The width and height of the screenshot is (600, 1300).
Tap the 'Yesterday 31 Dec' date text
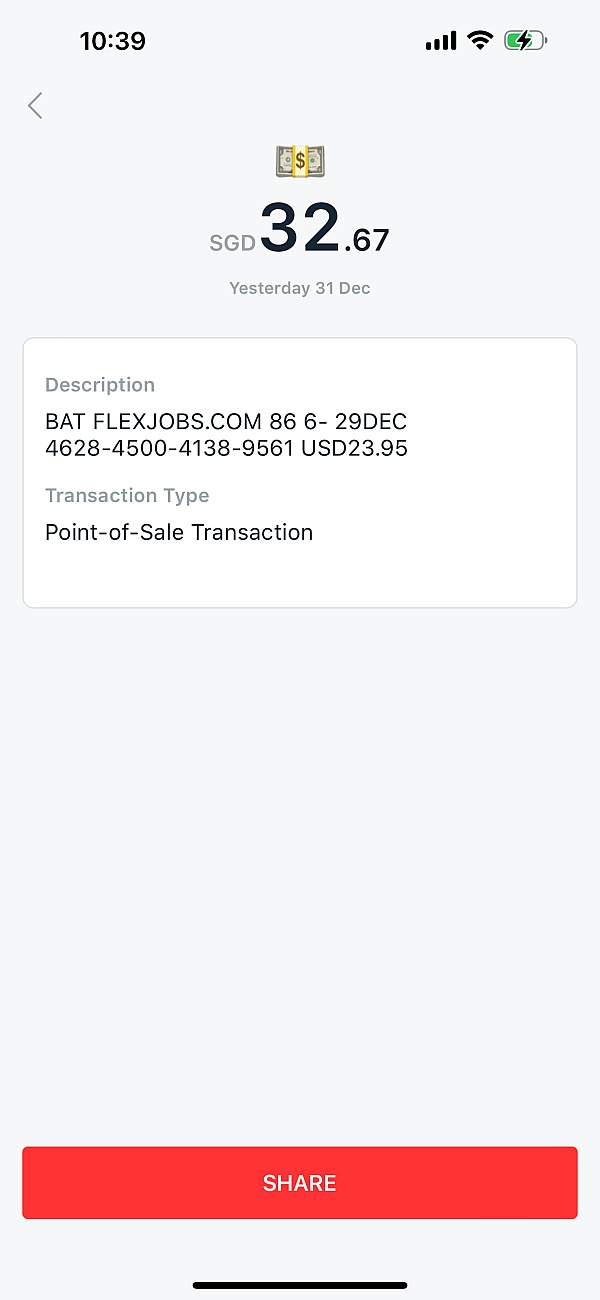(x=299, y=287)
